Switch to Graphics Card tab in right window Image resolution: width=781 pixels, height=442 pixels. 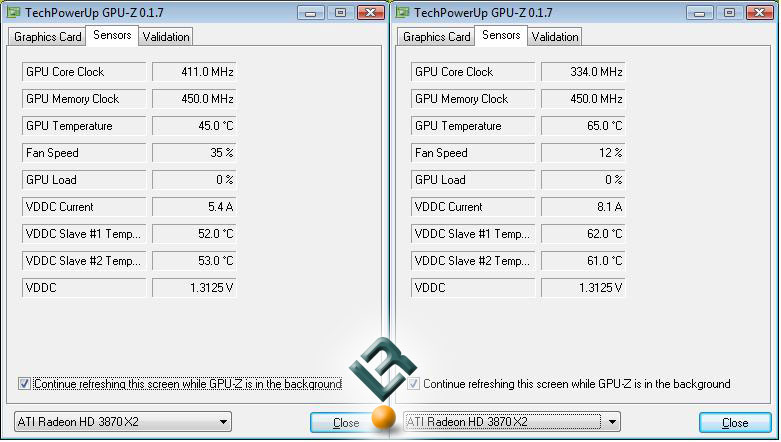(436, 37)
